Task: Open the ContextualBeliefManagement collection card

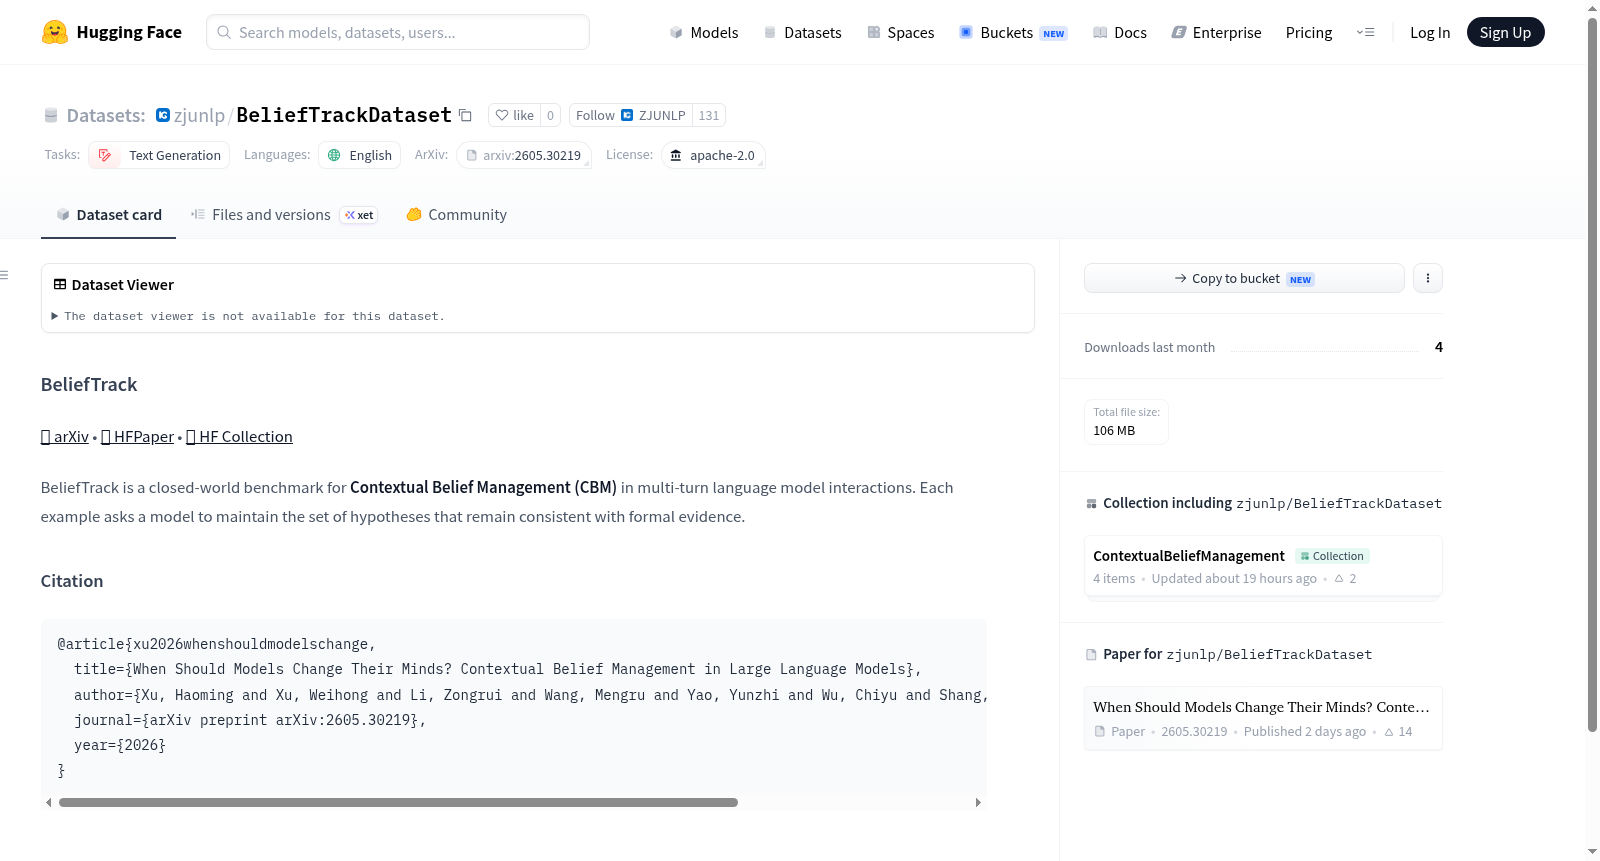Action: pyautogui.click(x=1263, y=566)
